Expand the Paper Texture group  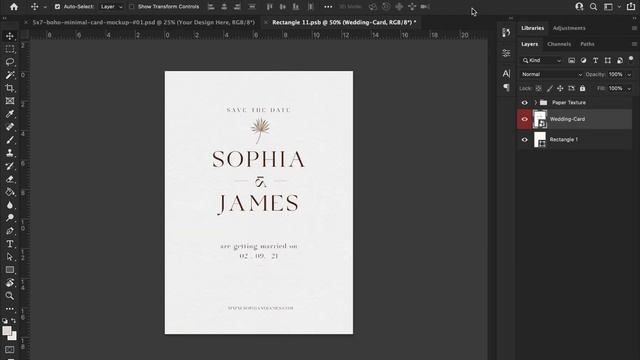536,102
